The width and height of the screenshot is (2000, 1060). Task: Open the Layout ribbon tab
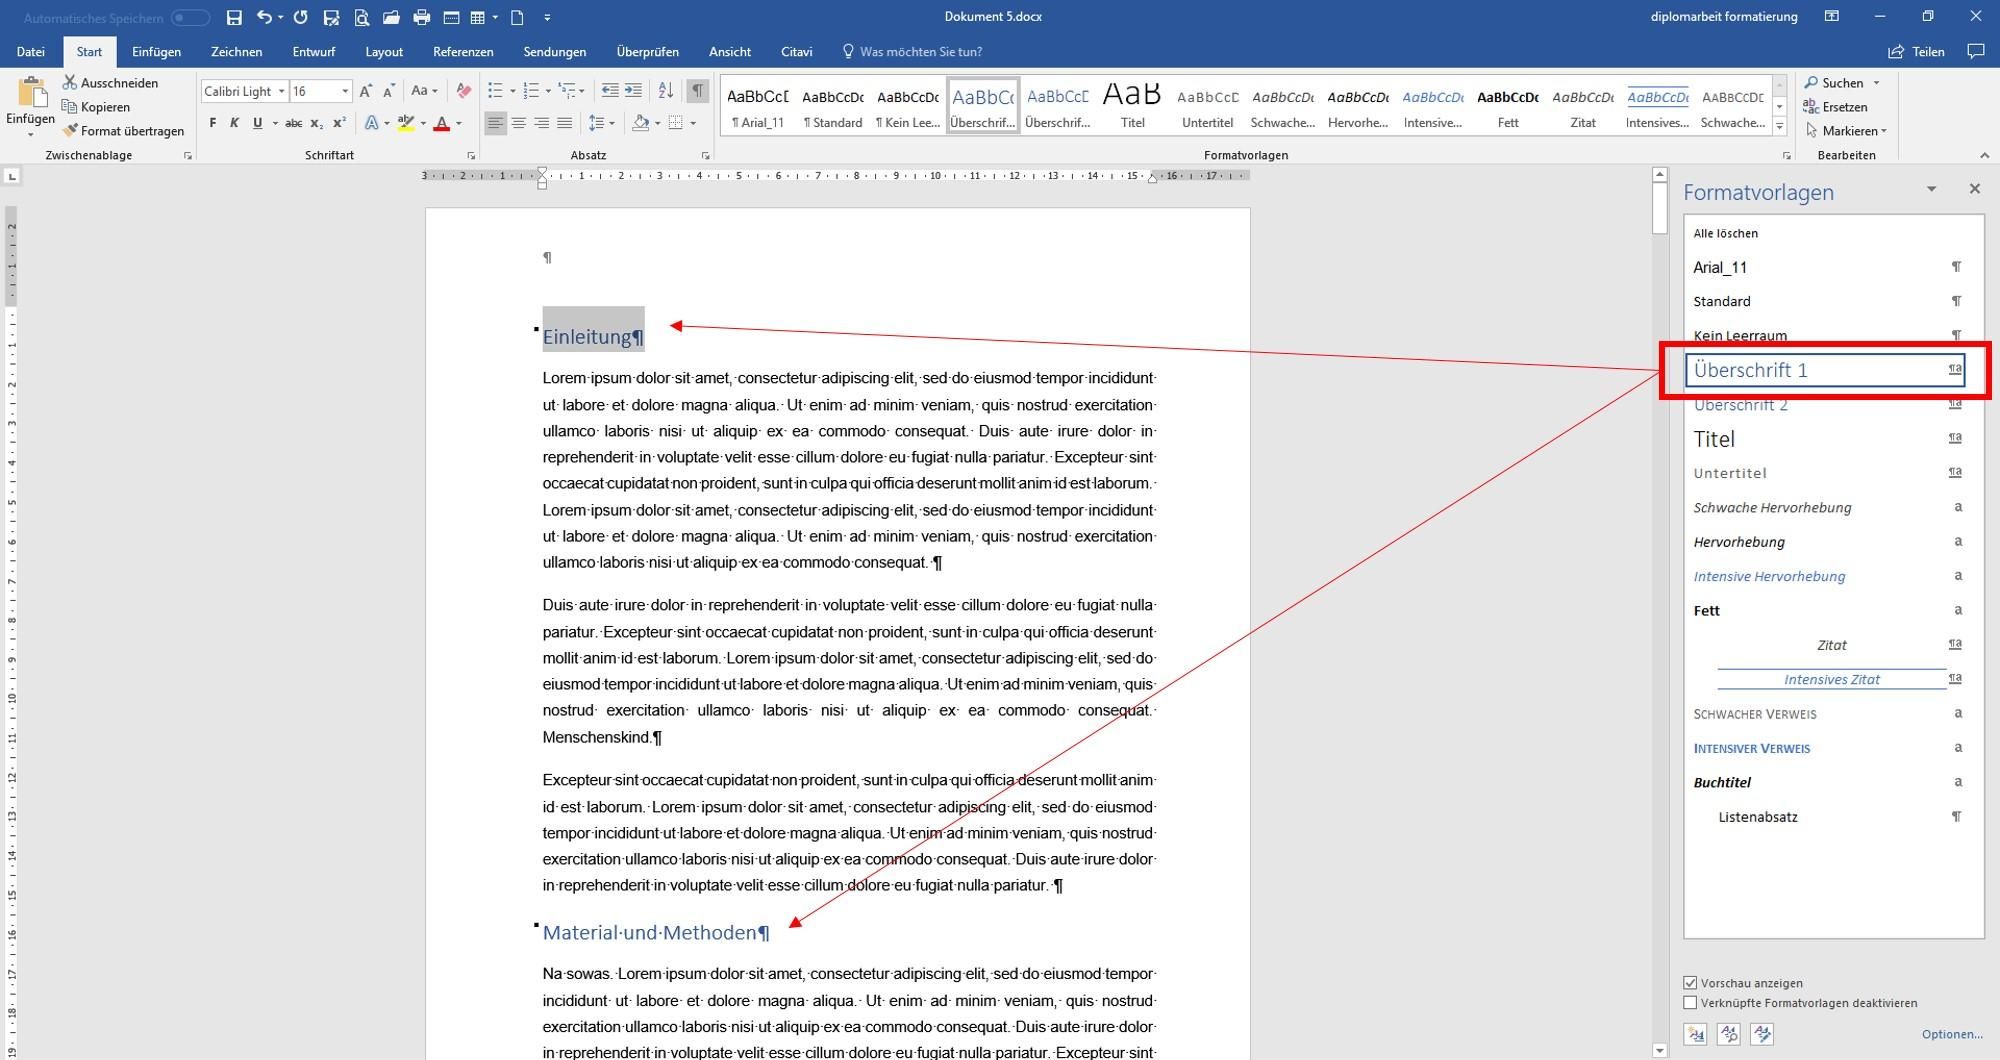click(x=384, y=52)
